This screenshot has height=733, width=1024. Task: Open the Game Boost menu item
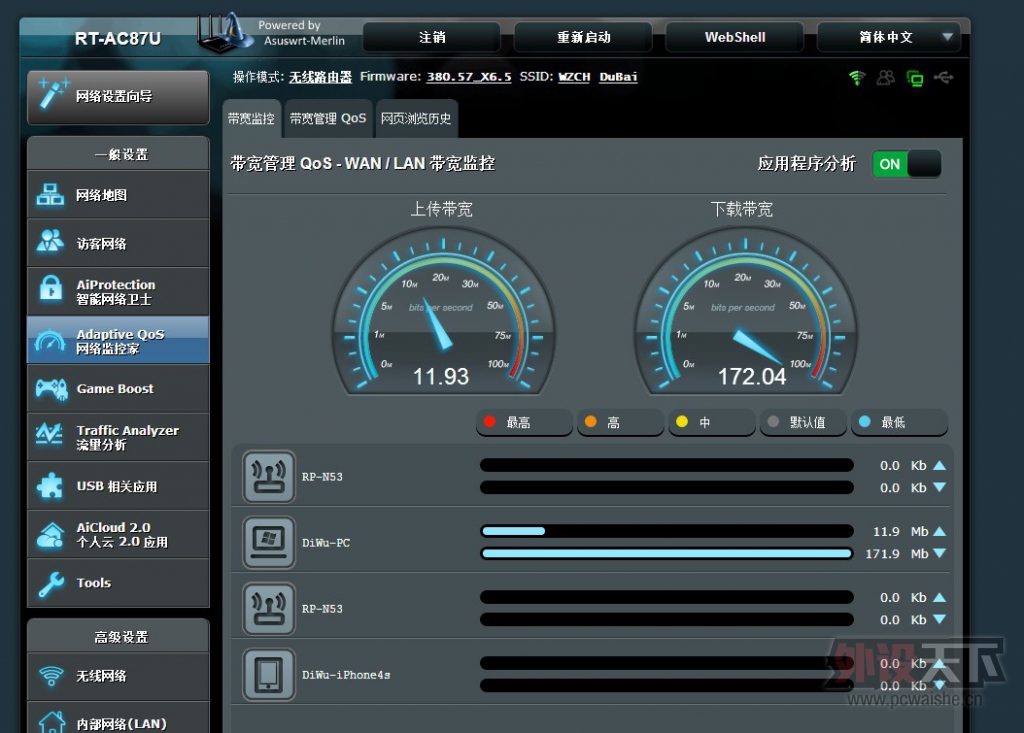[x=118, y=389]
